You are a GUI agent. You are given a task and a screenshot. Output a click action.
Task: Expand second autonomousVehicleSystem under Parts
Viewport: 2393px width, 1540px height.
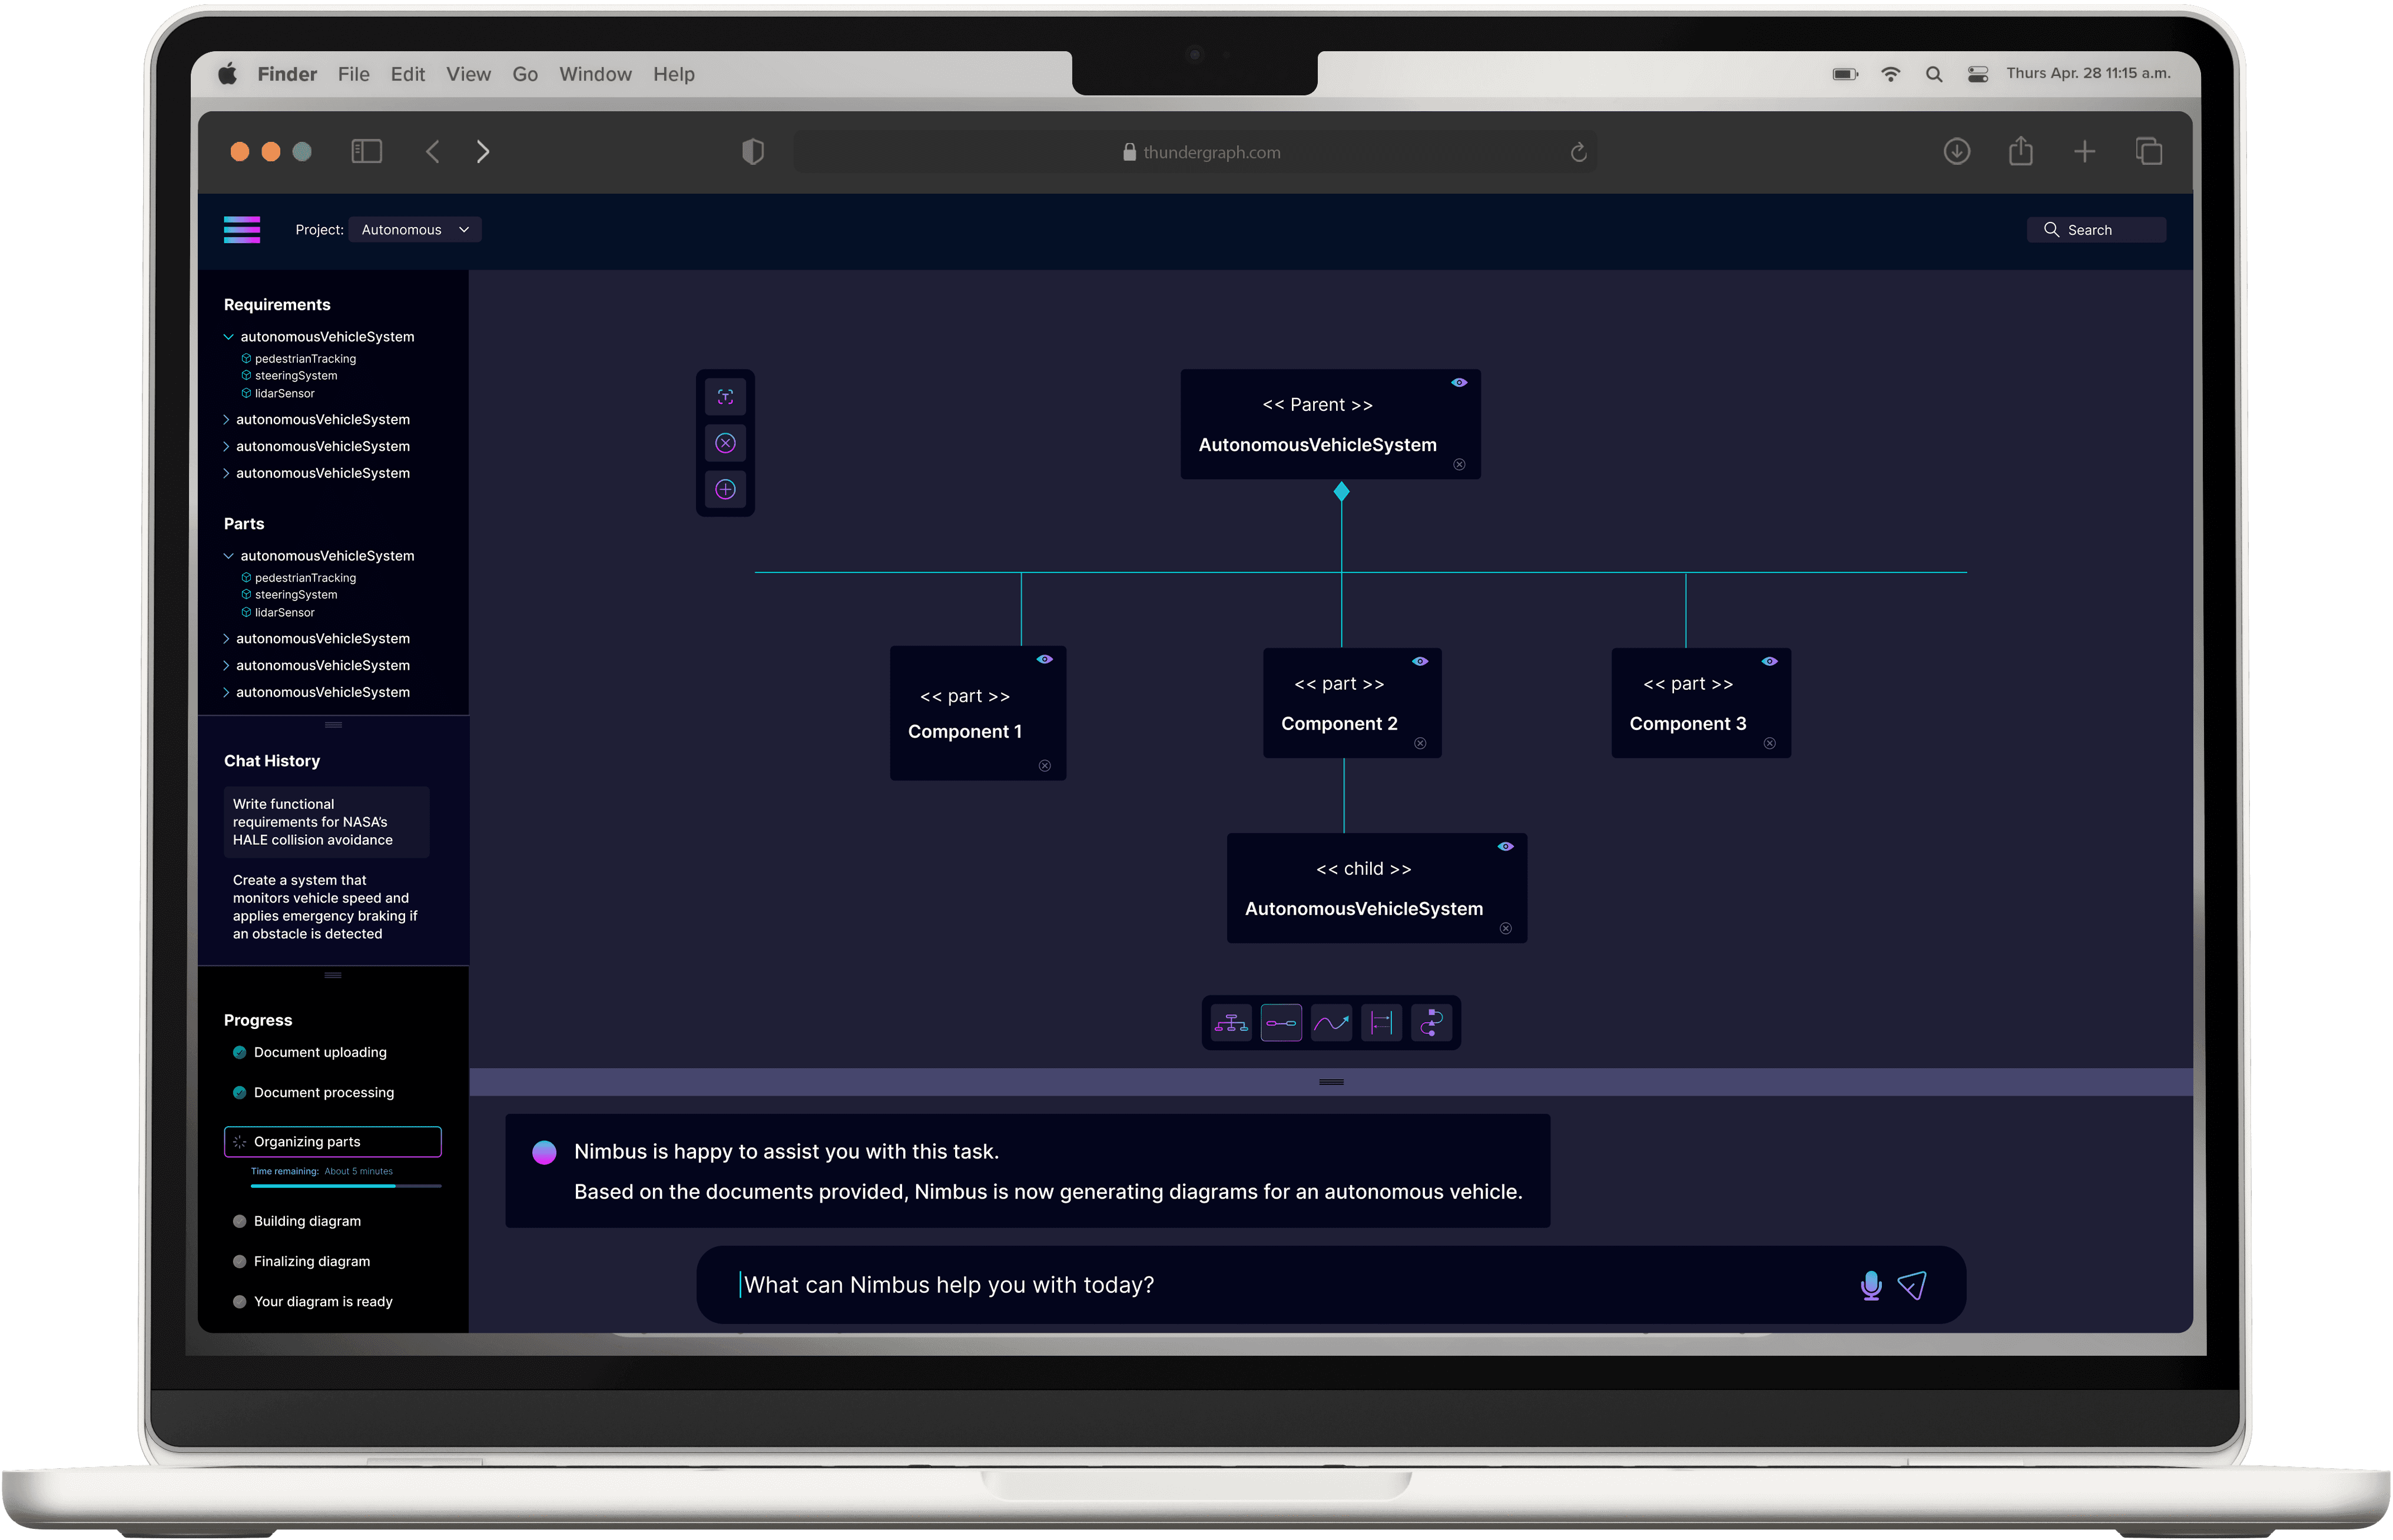point(226,639)
